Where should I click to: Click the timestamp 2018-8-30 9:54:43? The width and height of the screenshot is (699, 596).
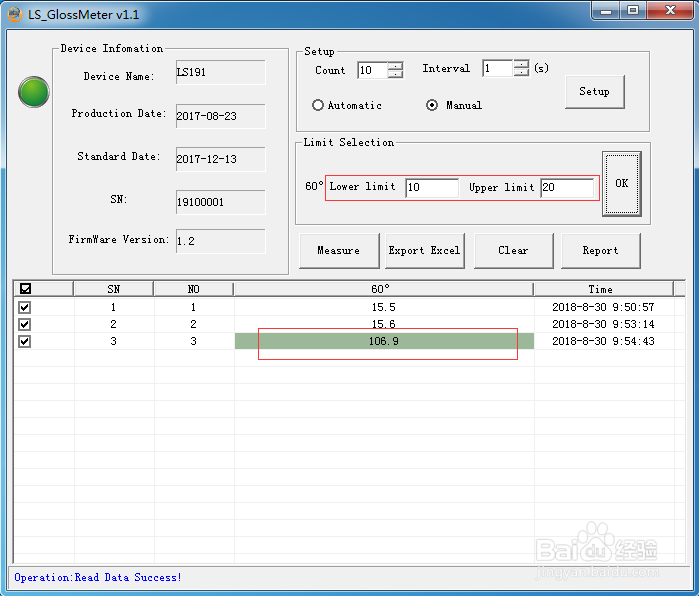point(603,341)
